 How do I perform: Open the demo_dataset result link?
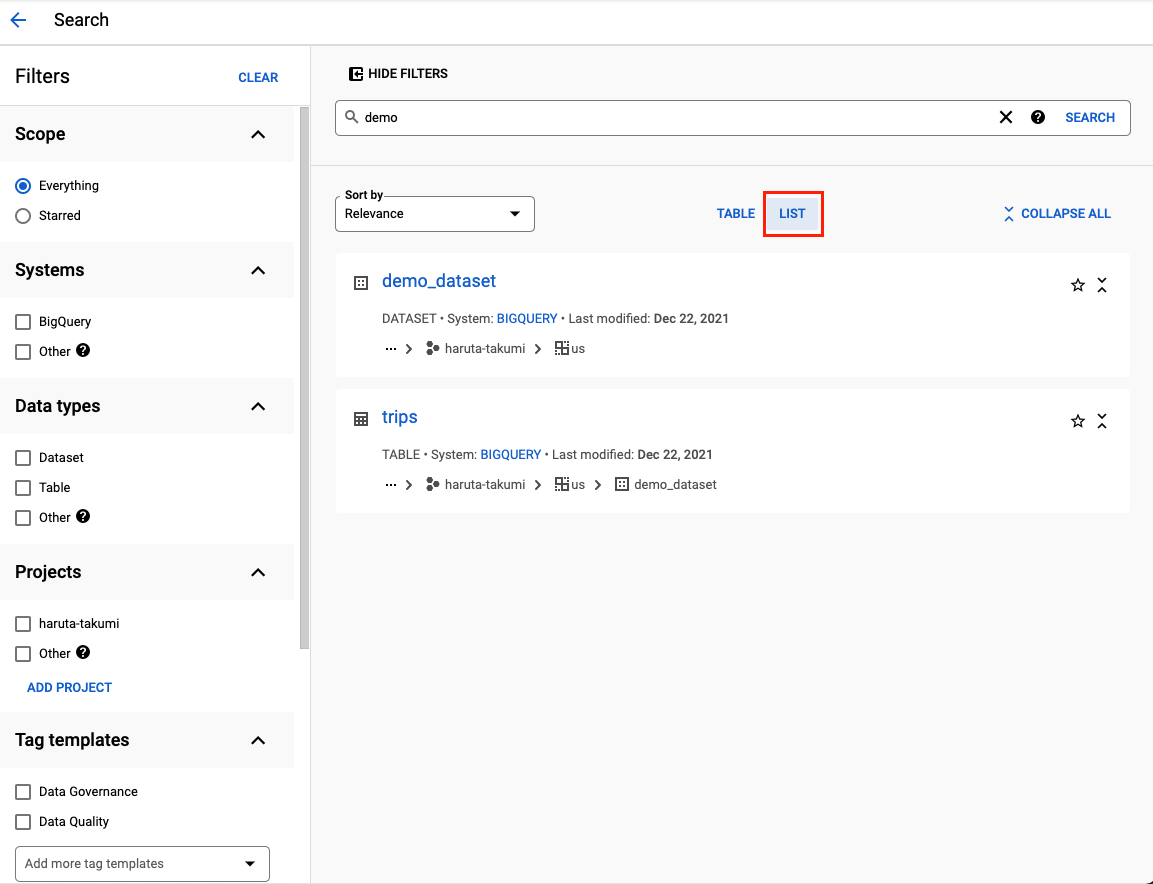(438, 281)
